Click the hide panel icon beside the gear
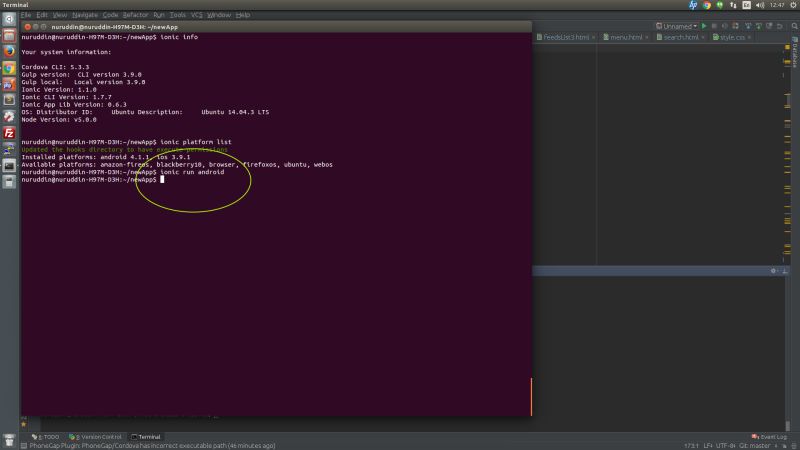This screenshot has height=450, width=800. point(785,271)
